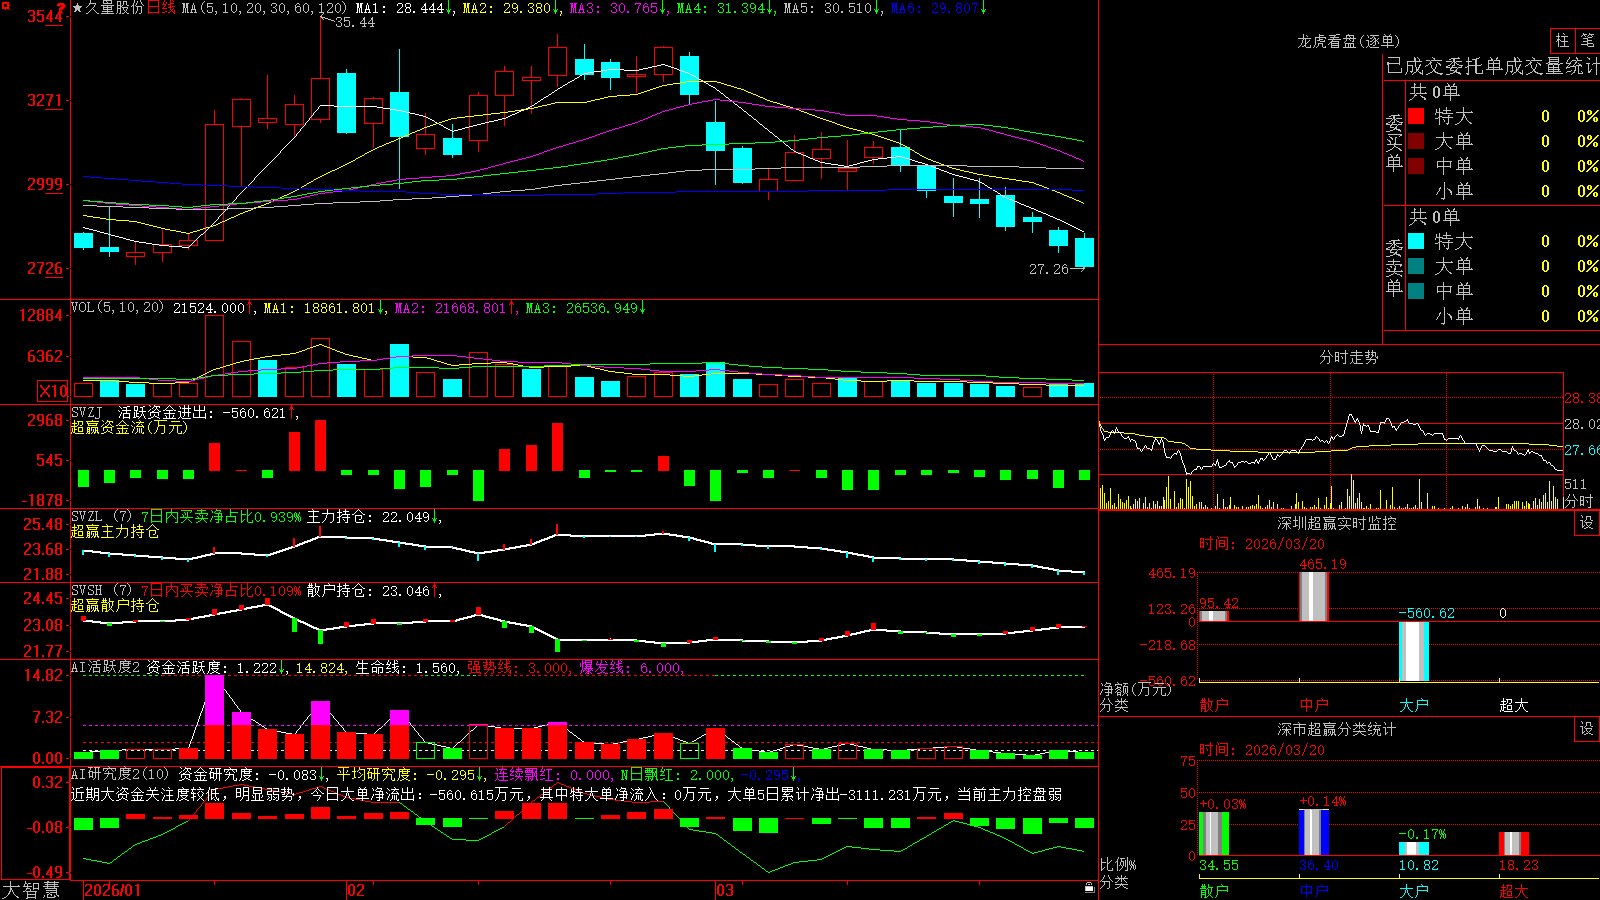This screenshot has width=1600, height=900.
Task: Click the teal 大单 sell-order swatch
Action: point(1416,266)
